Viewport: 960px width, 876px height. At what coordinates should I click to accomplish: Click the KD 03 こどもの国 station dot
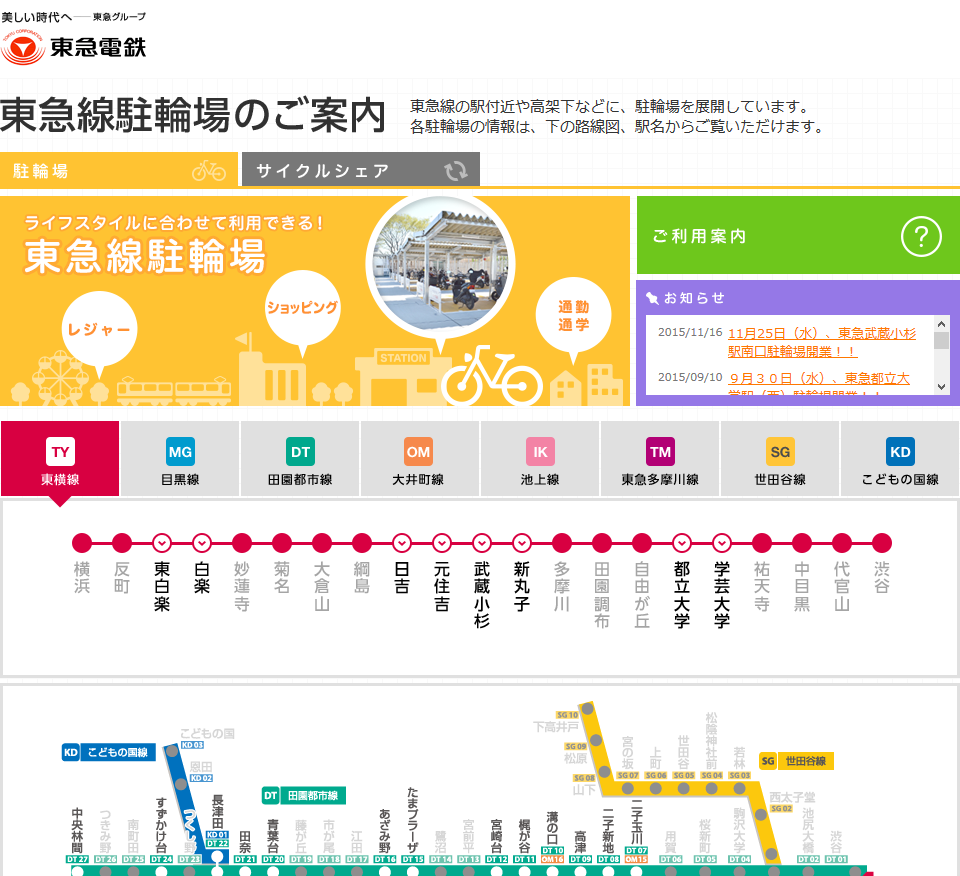point(173,751)
